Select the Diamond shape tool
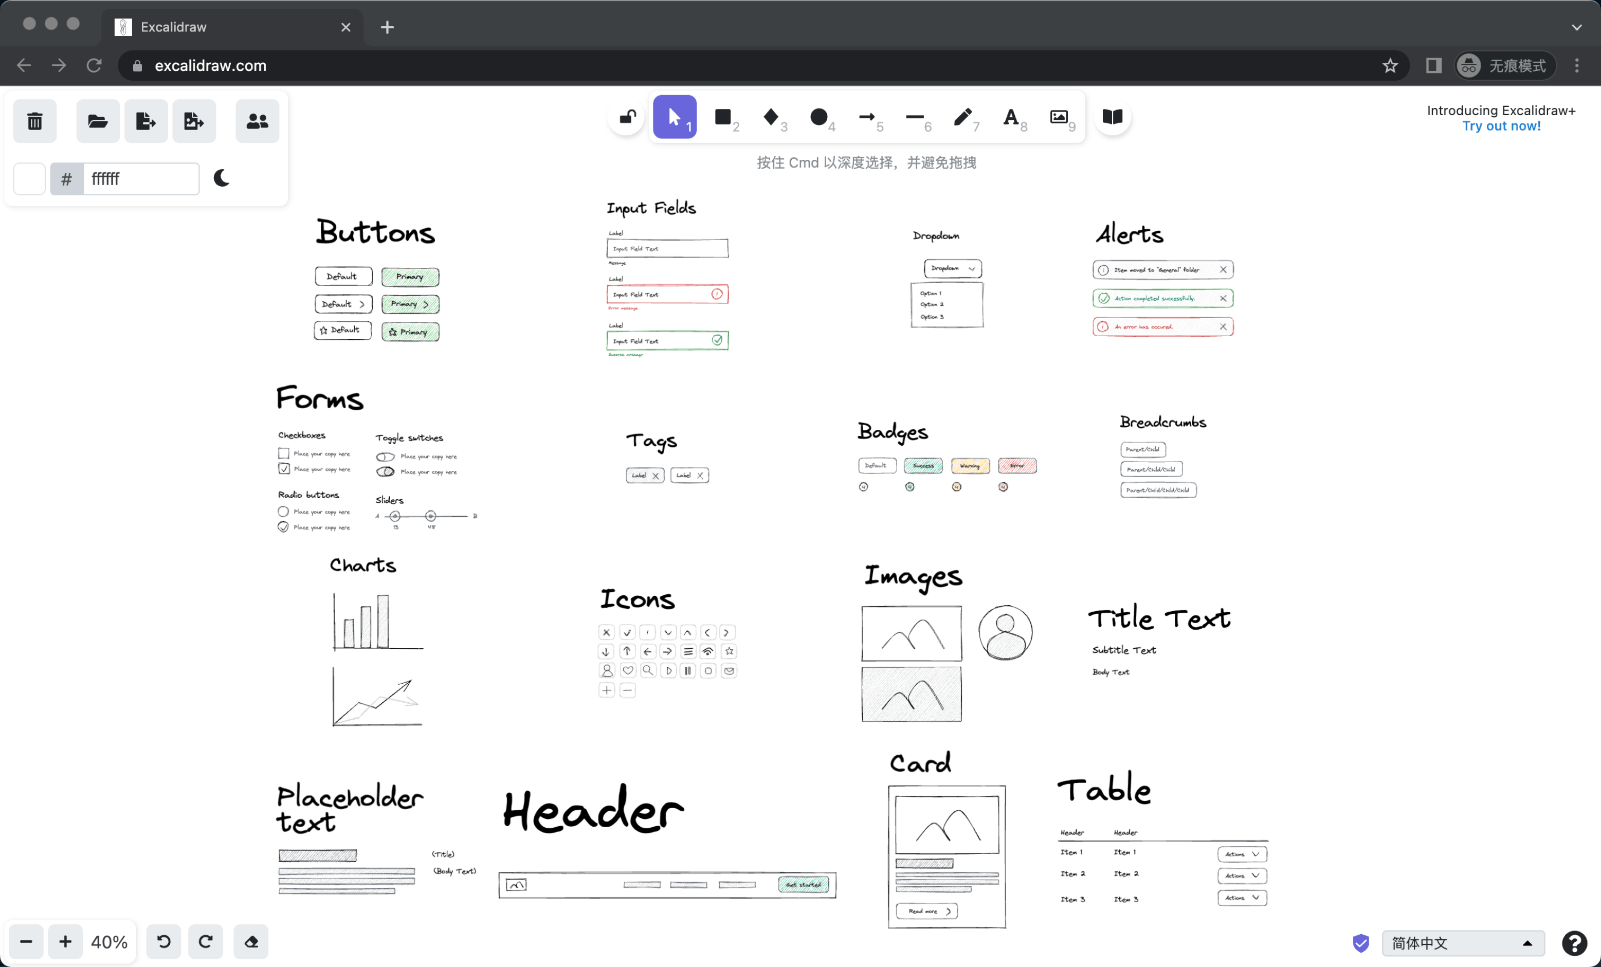Image resolution: width=1601 pixels, height=967 pixels. click(x=771, y=117)
